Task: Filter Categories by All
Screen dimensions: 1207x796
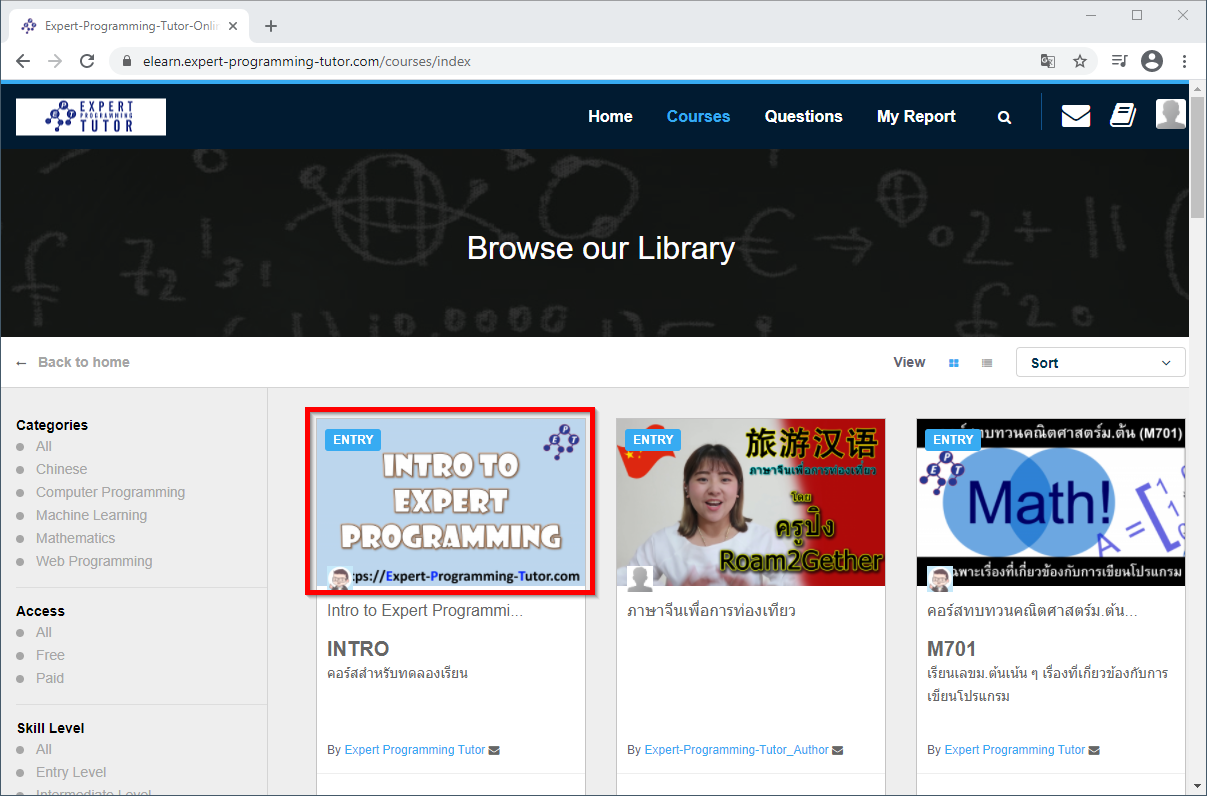Action: tap(44, 447)
